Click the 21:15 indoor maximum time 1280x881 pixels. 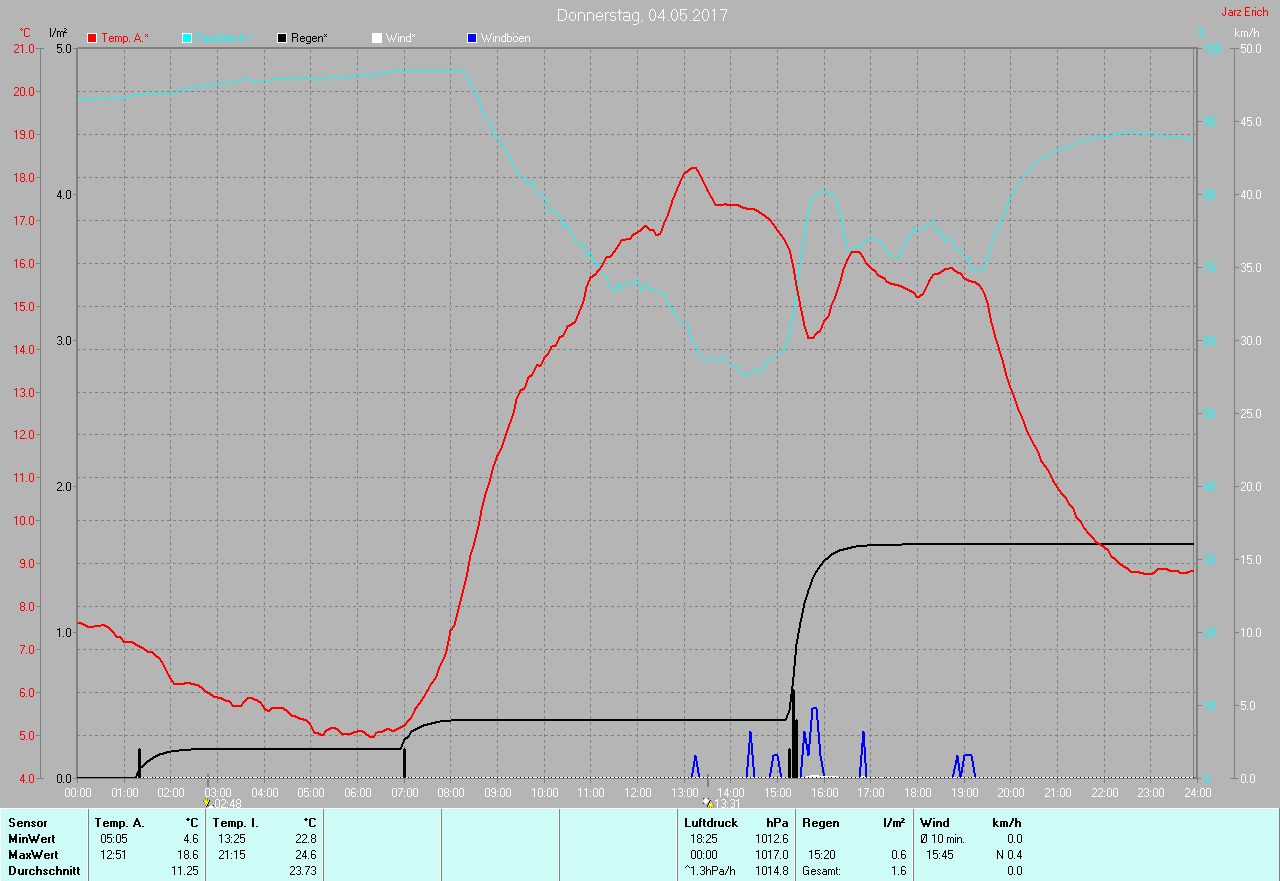click(x=232, y=855)
